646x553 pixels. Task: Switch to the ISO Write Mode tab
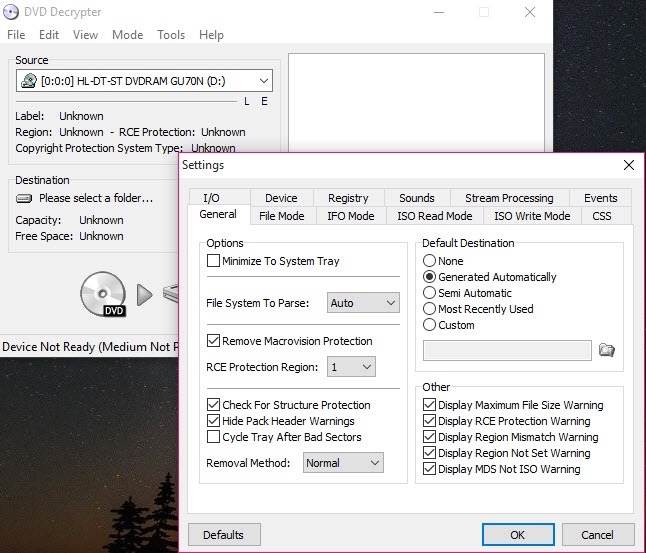point(532,216)
